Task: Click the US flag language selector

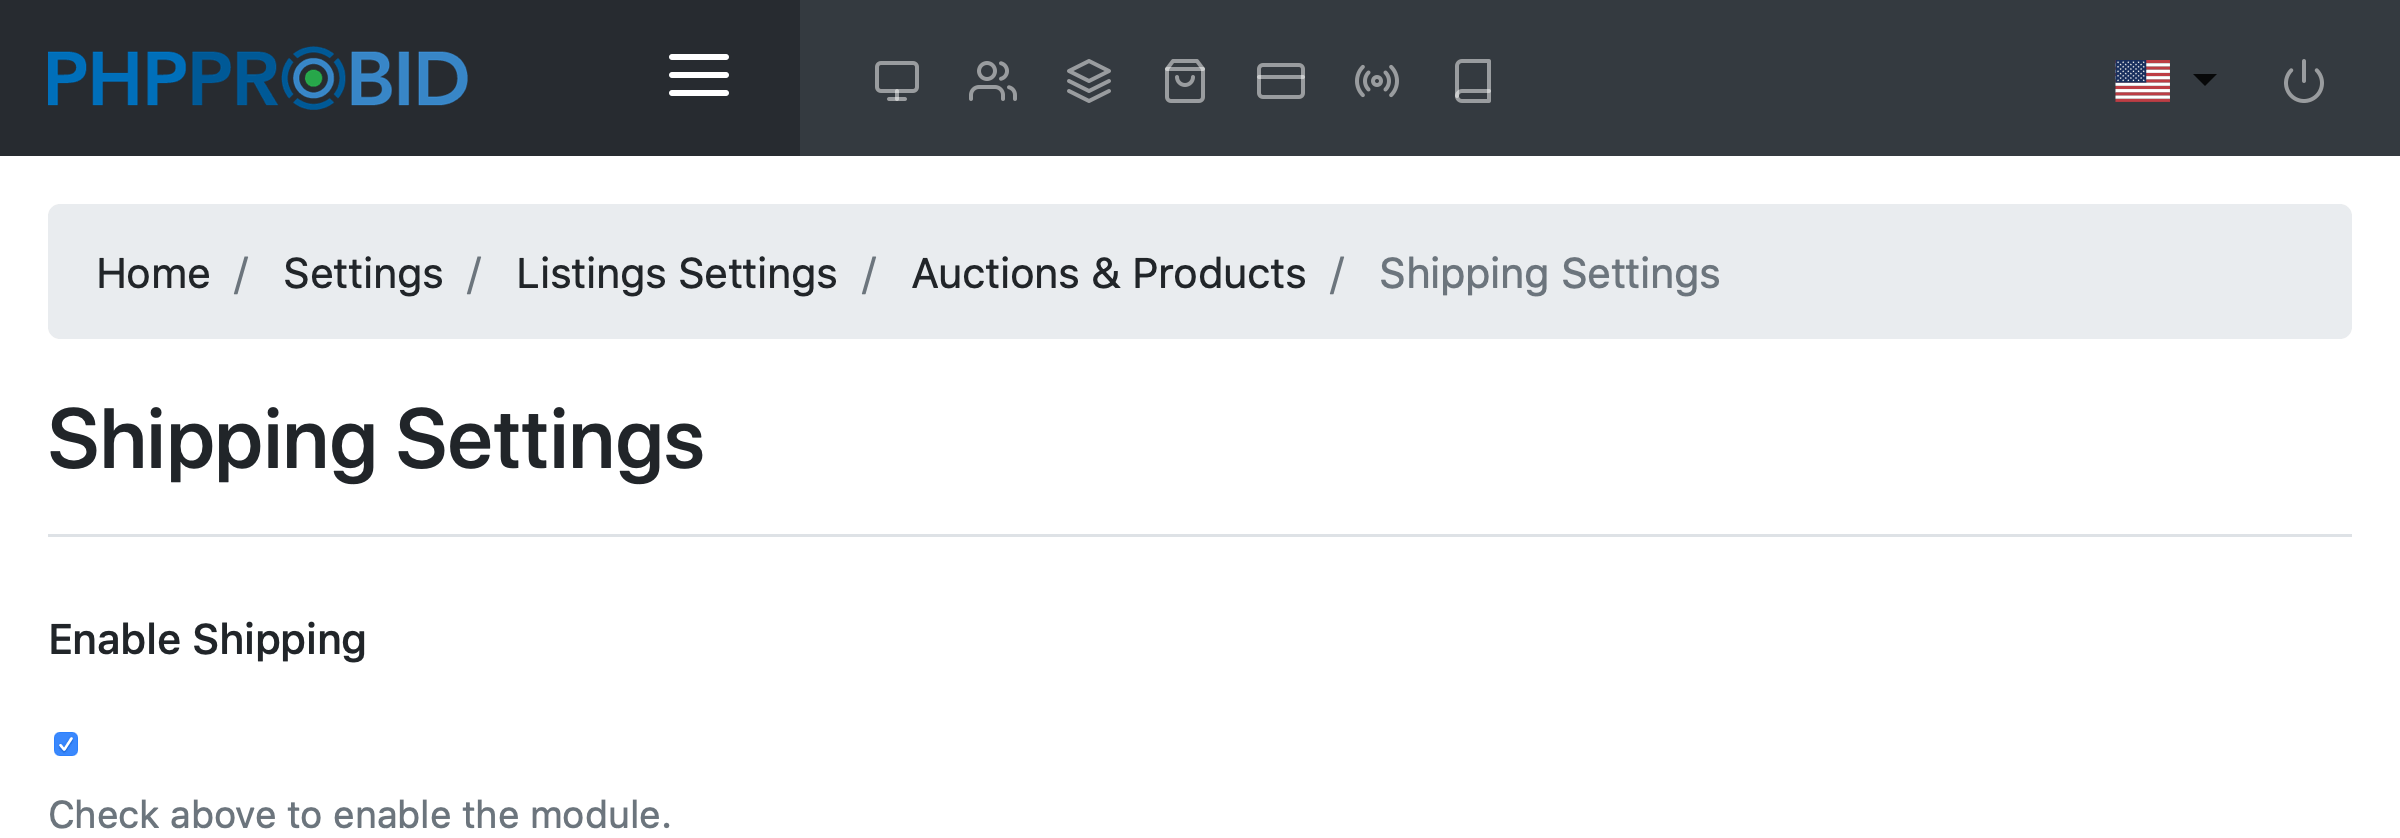Action: click(2142, 81)
